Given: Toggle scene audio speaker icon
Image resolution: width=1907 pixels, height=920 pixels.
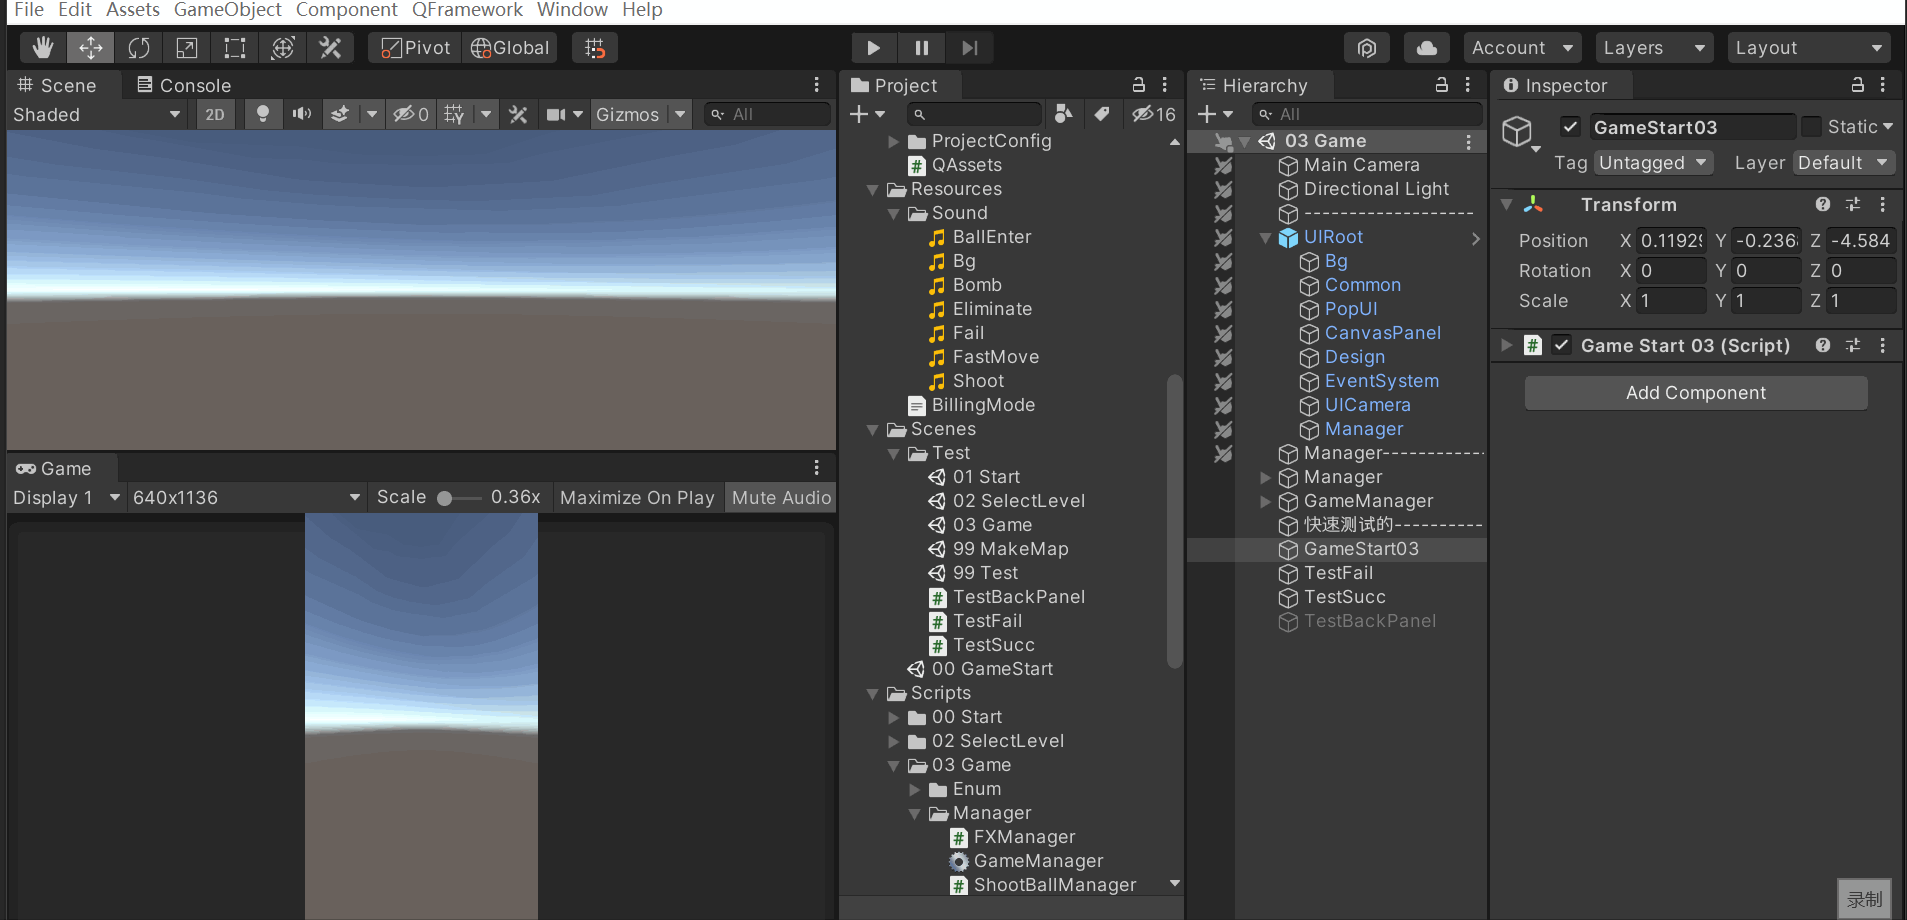Looking at the screenshot, I should (x=301, y=114).
